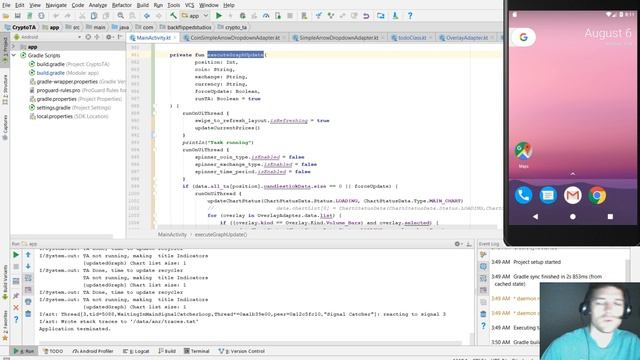Pin the Run tab
Screen dimensions: 640x360
[16, 296]
